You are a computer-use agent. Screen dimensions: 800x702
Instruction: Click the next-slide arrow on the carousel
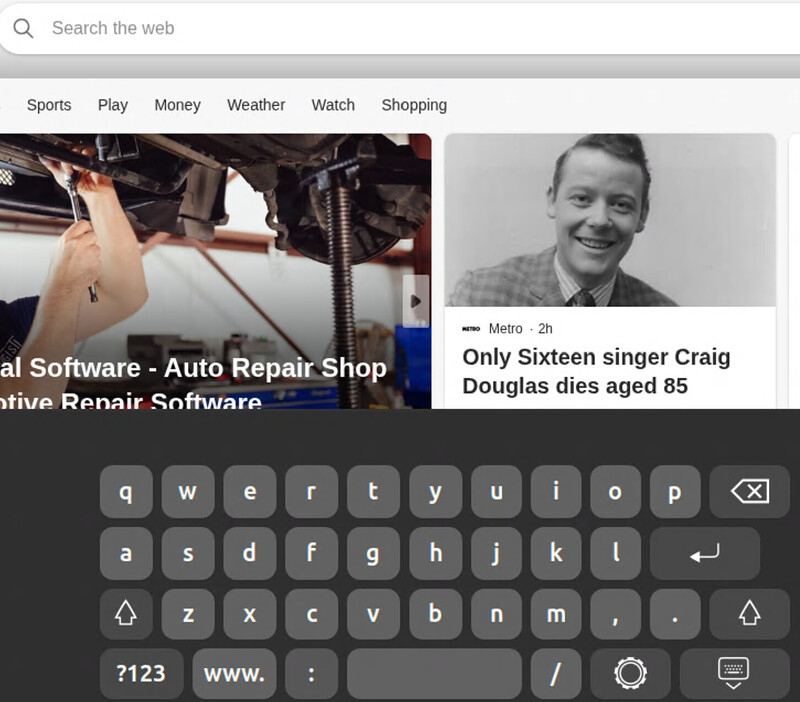coord(416,301)
